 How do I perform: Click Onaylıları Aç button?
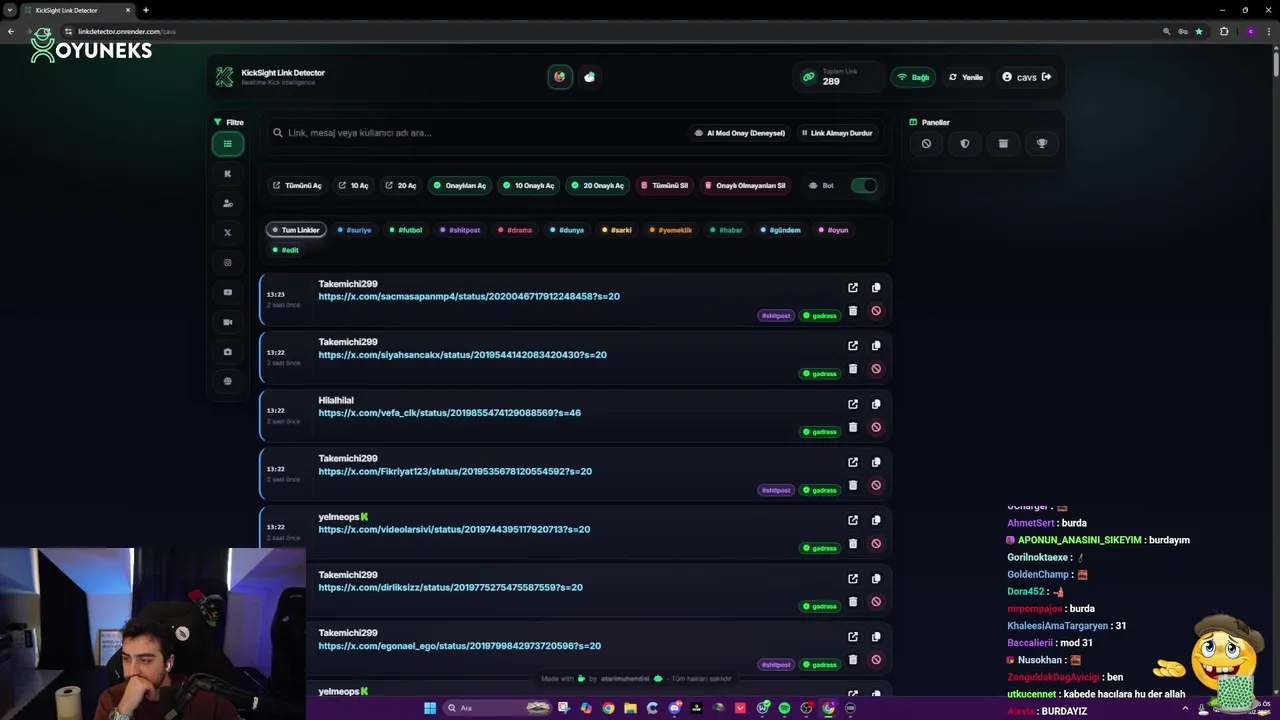[459, 186]
